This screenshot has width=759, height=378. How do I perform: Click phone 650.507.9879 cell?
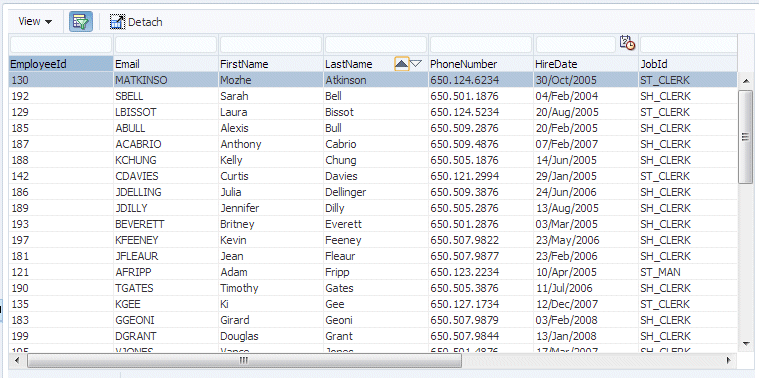click(x=481, y=320)
